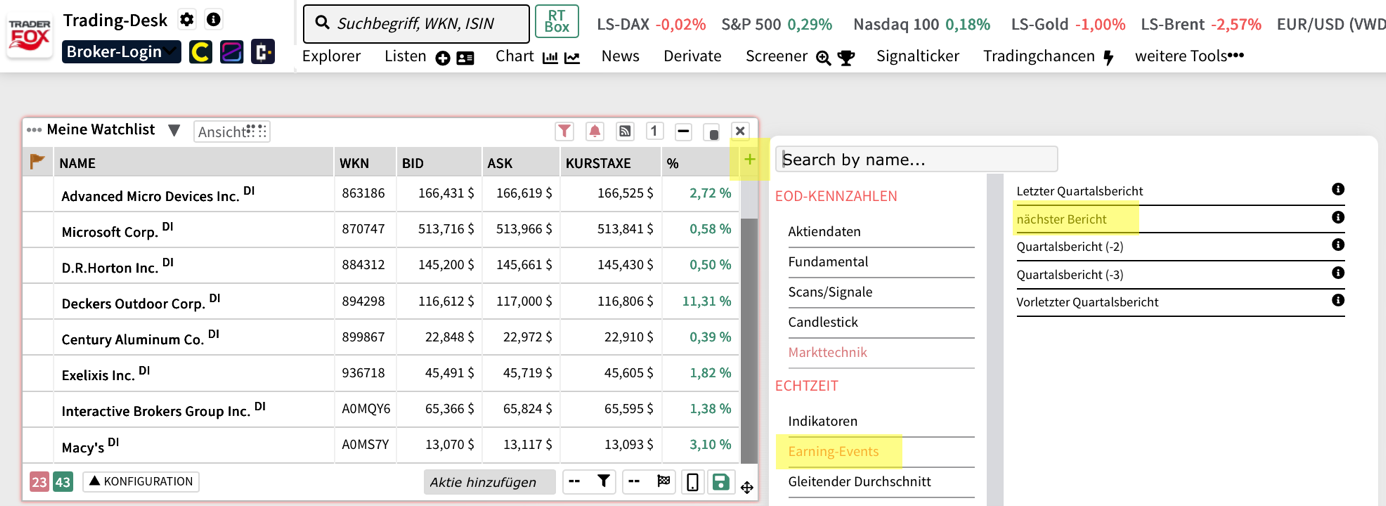Focus the Suchbegriff, WKN, ISIN search field
Viewport: 1386px width, 506px height.
(x=416, y=23)
